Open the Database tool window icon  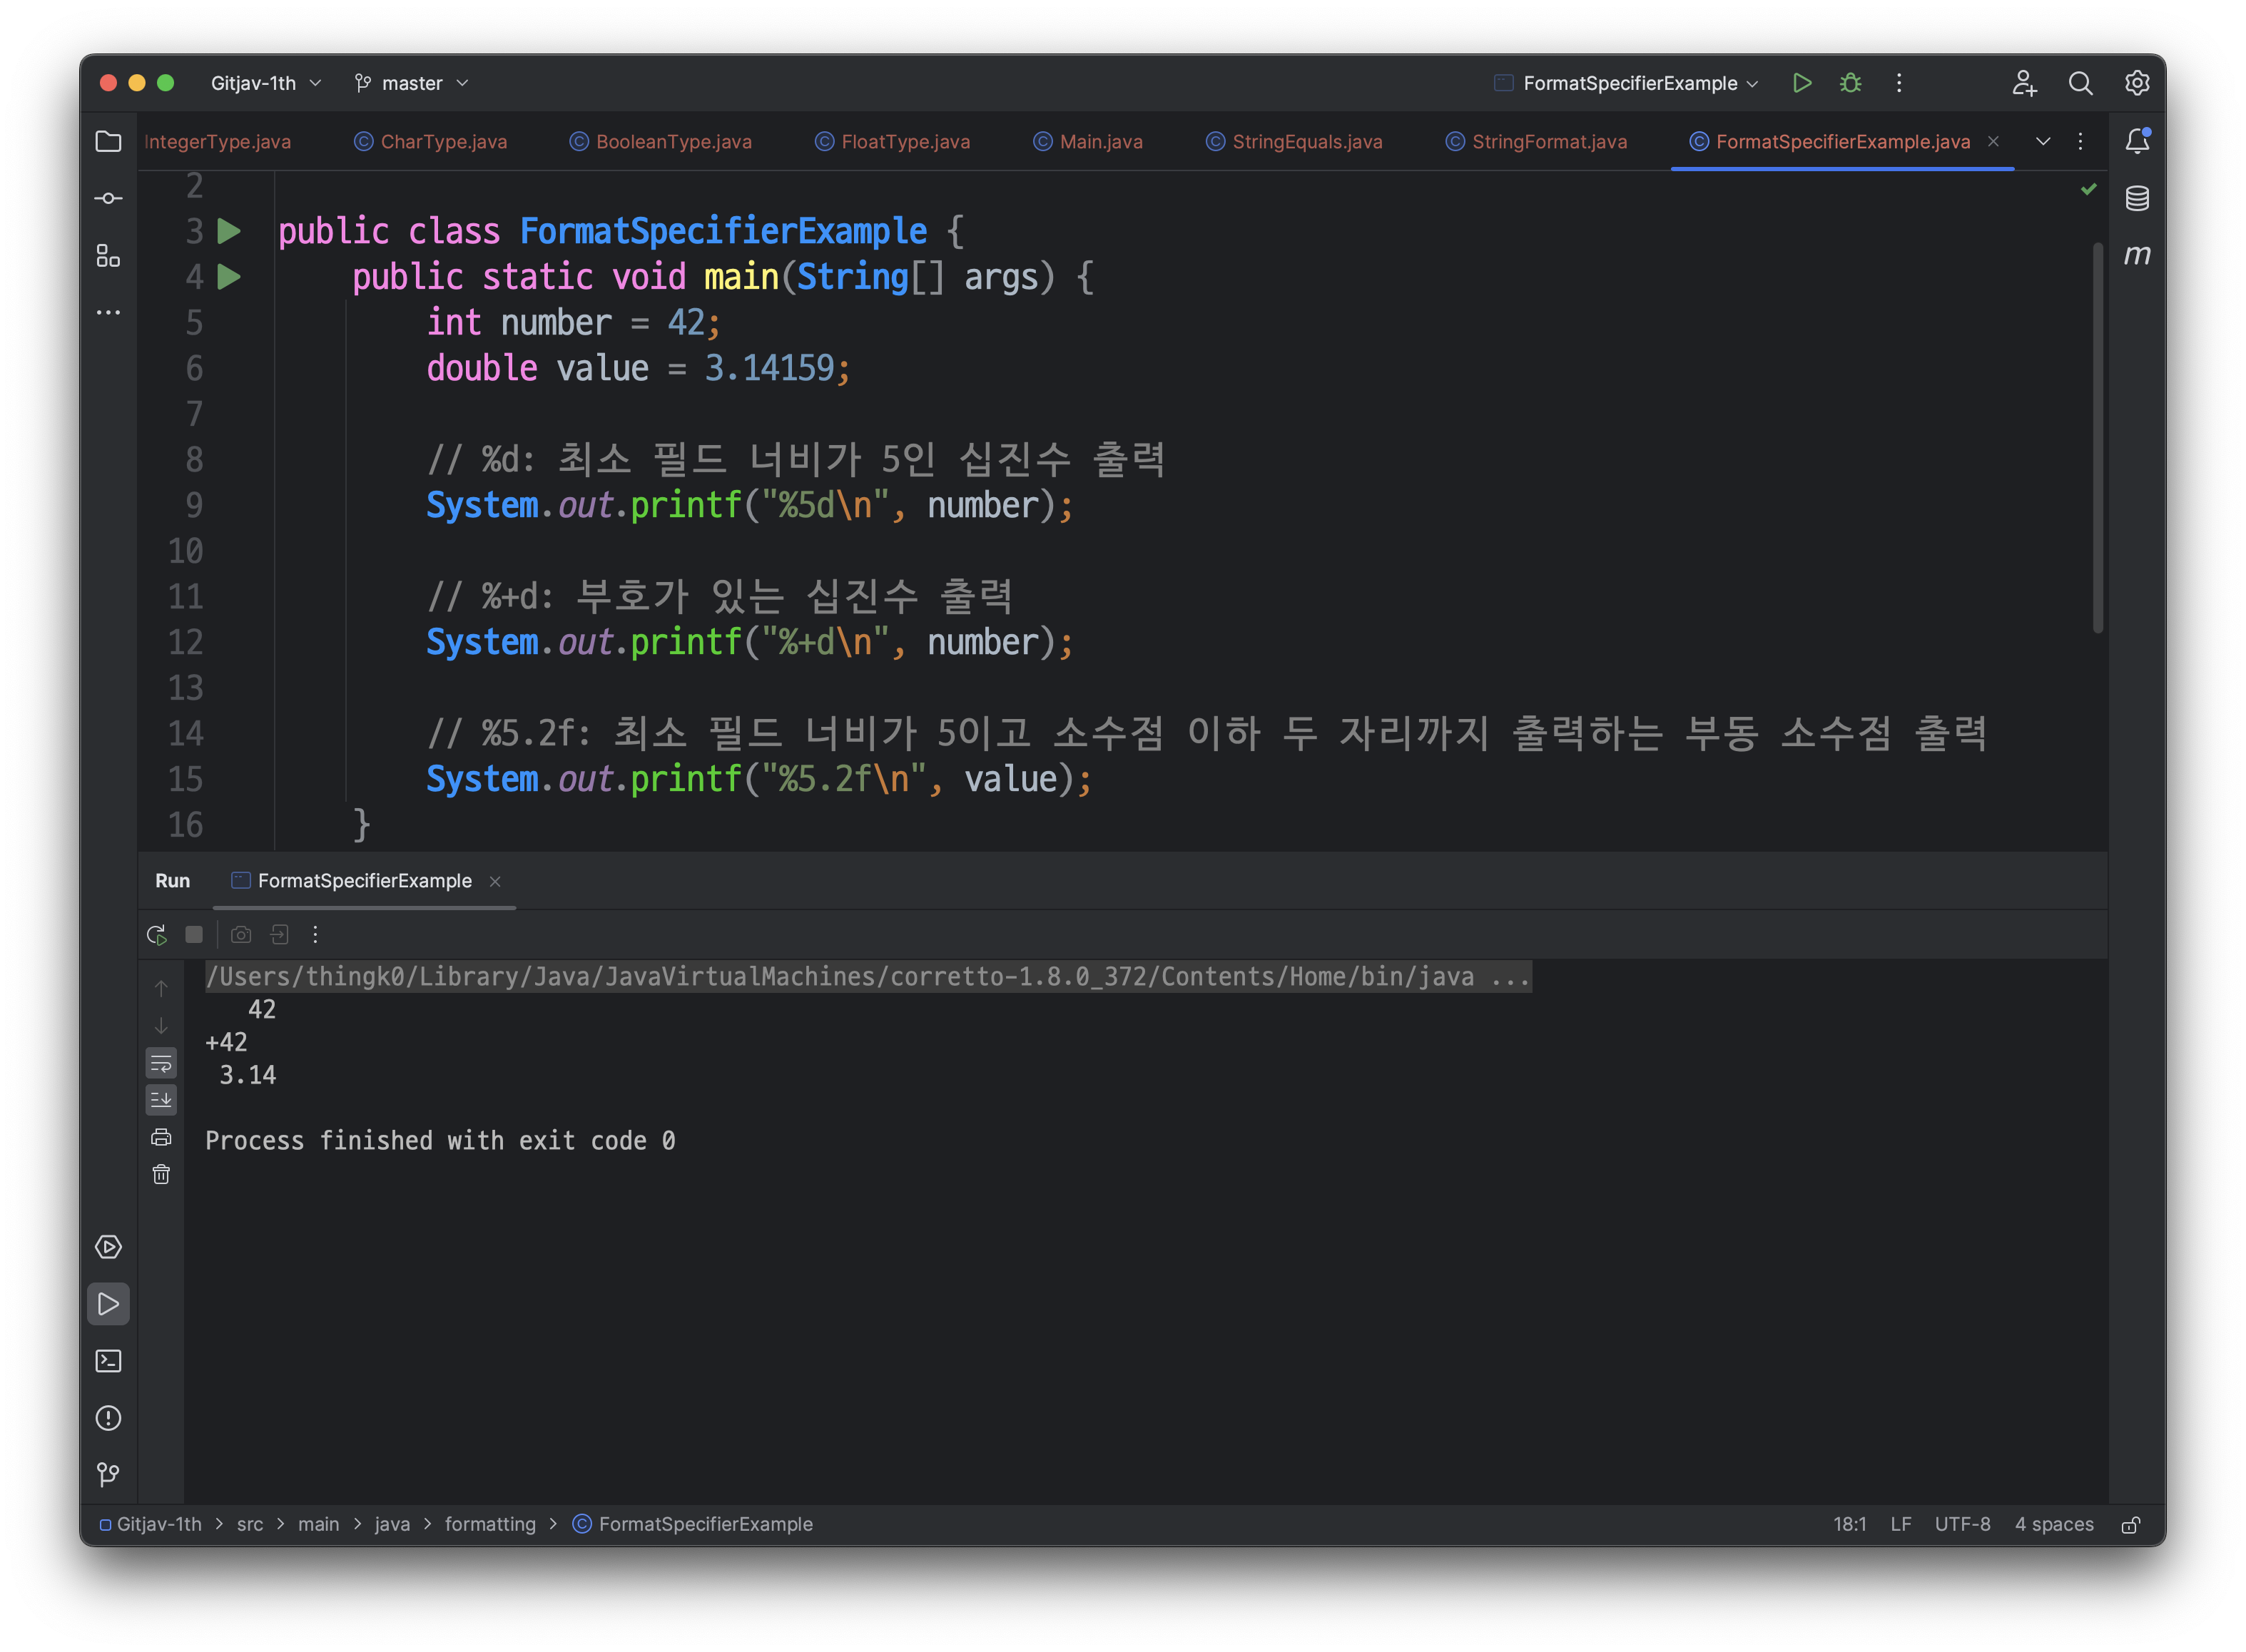2137,198
